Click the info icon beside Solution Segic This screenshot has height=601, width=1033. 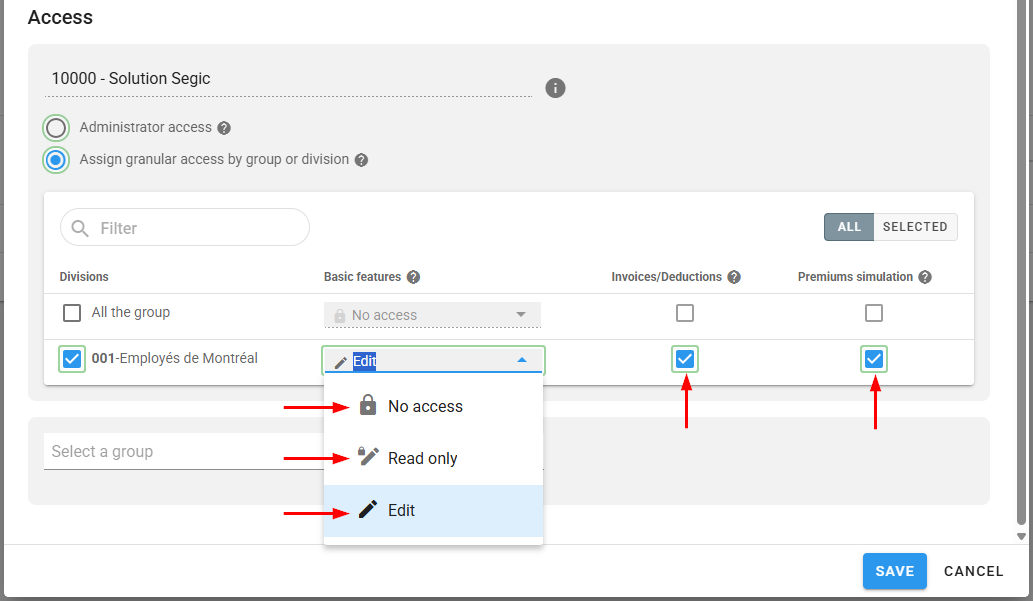tap(555, 88)
